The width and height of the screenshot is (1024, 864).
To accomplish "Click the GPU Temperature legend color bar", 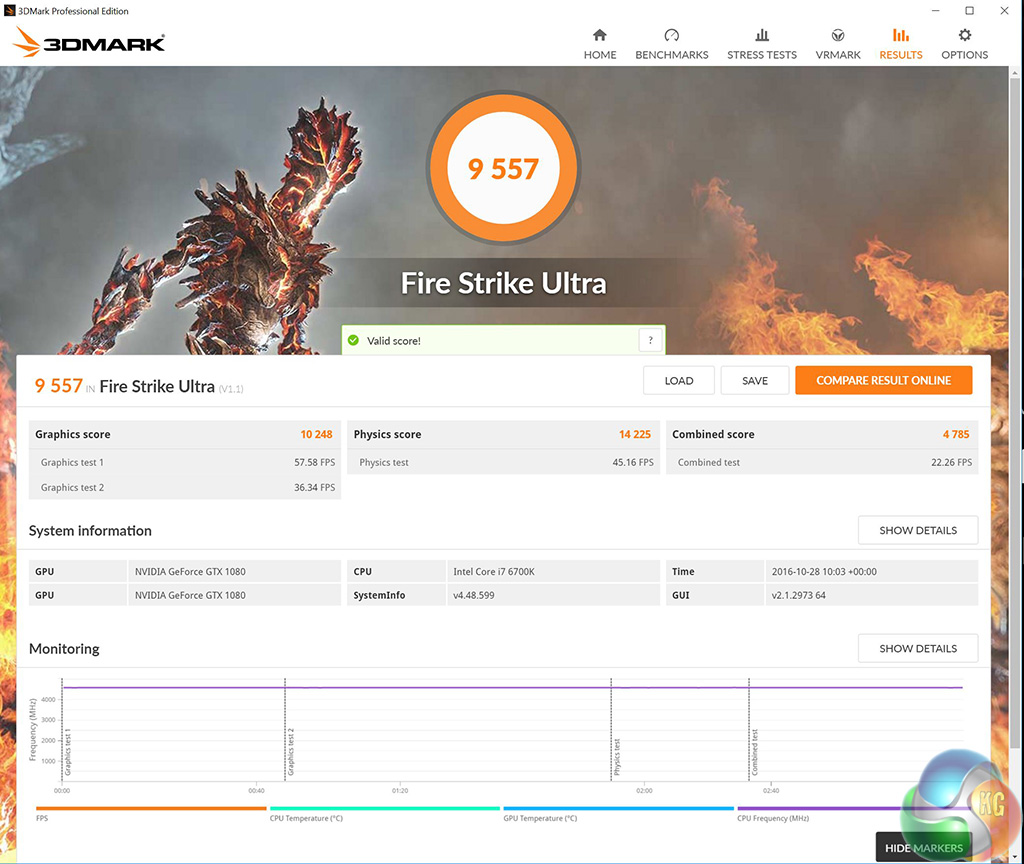I will click(618, 808).
